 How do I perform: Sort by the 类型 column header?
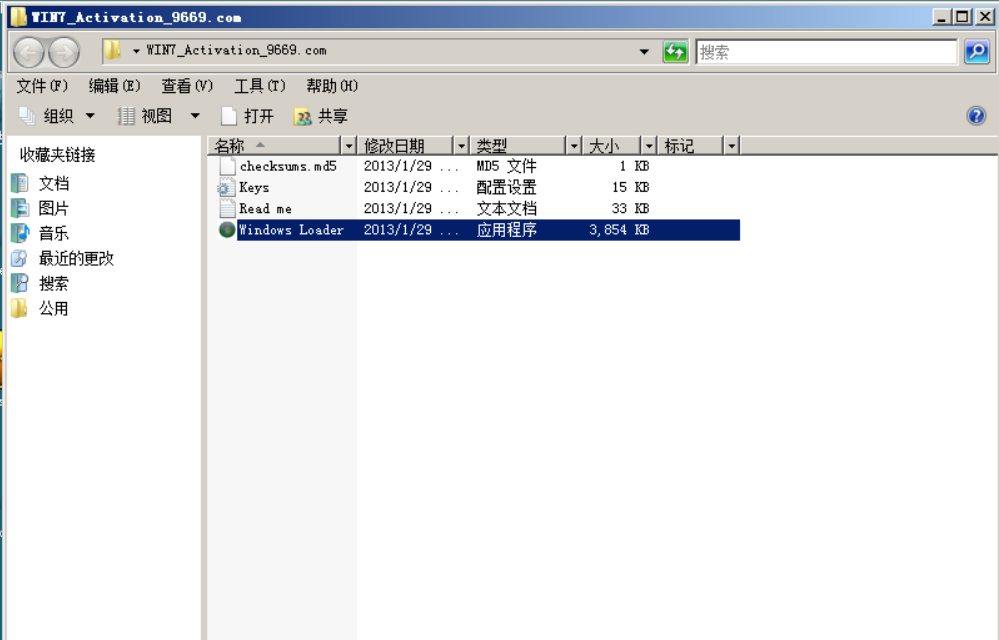(x=518, y=146)
